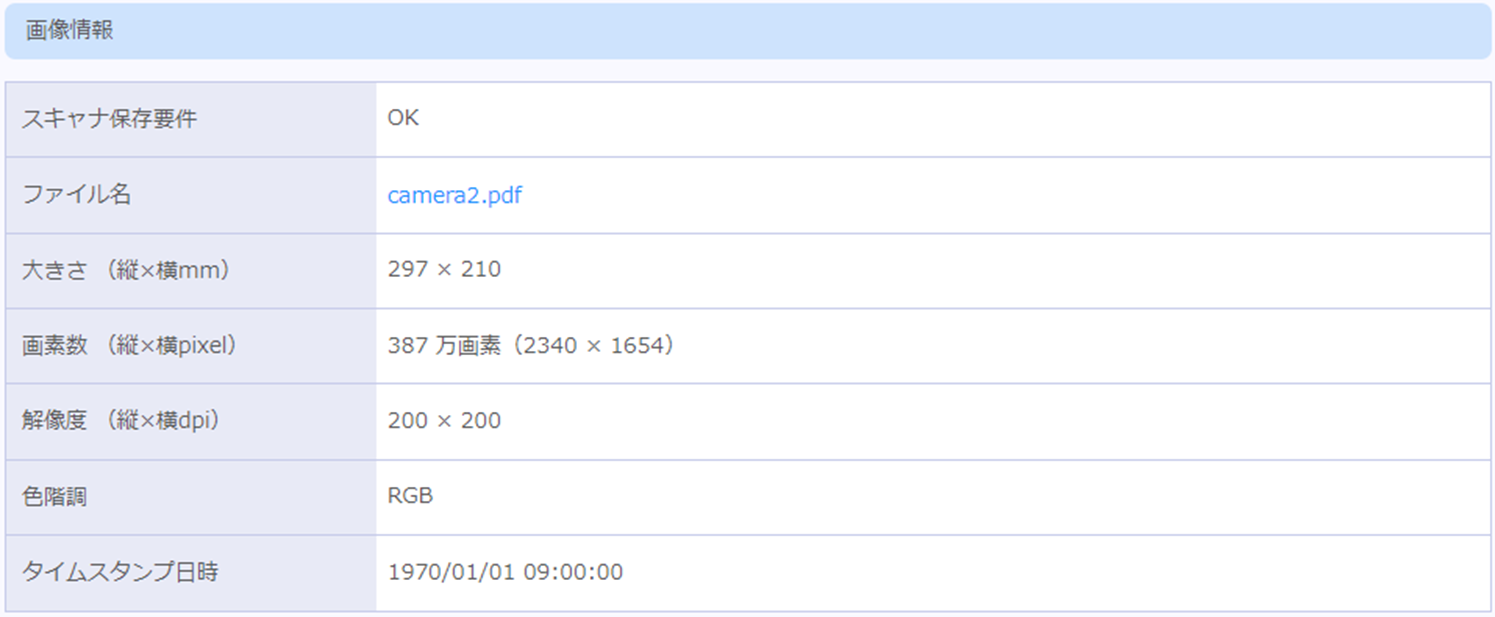Select the 297 × 210 size value
This screenshot has width=1495, height=617.
click(444, 270)
